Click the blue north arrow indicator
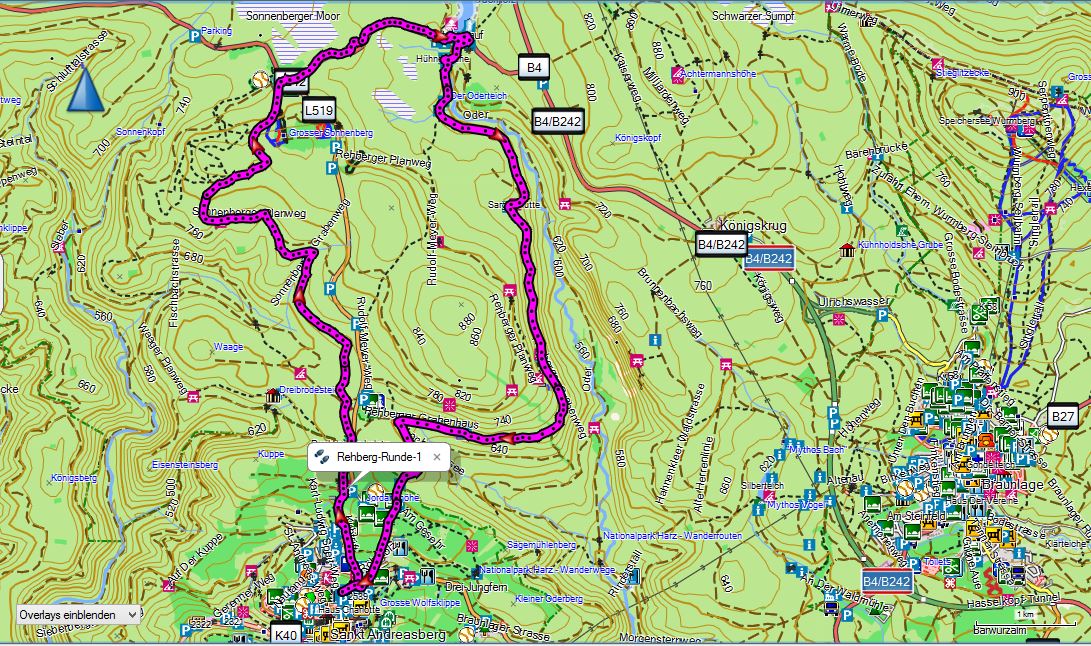 tap(86, 90)
